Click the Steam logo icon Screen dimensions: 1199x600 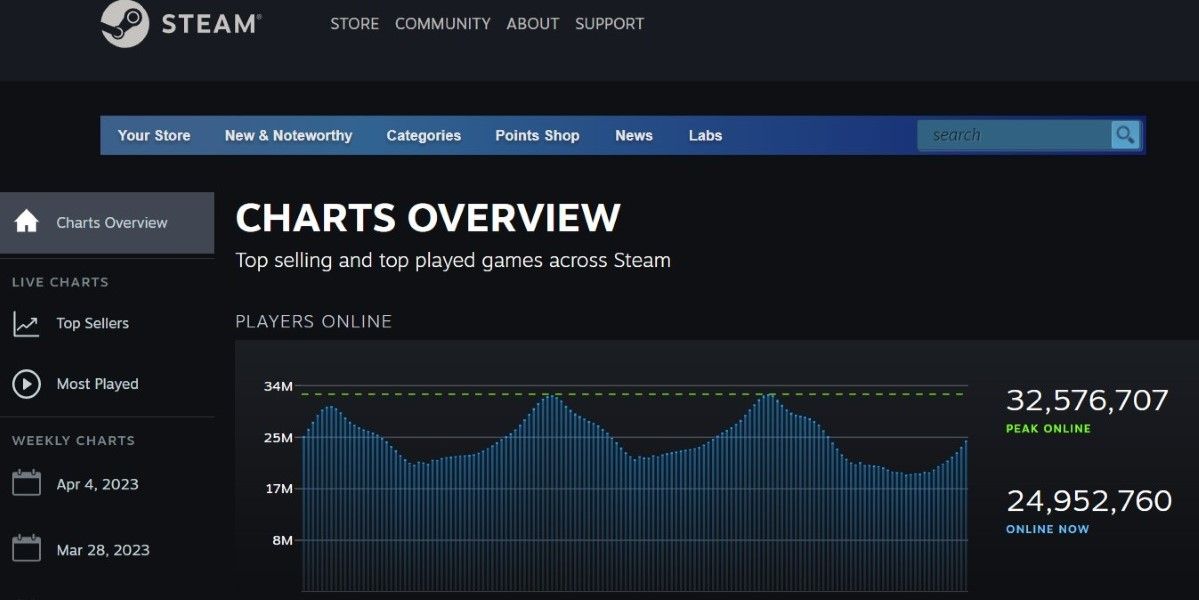(125, 24)
